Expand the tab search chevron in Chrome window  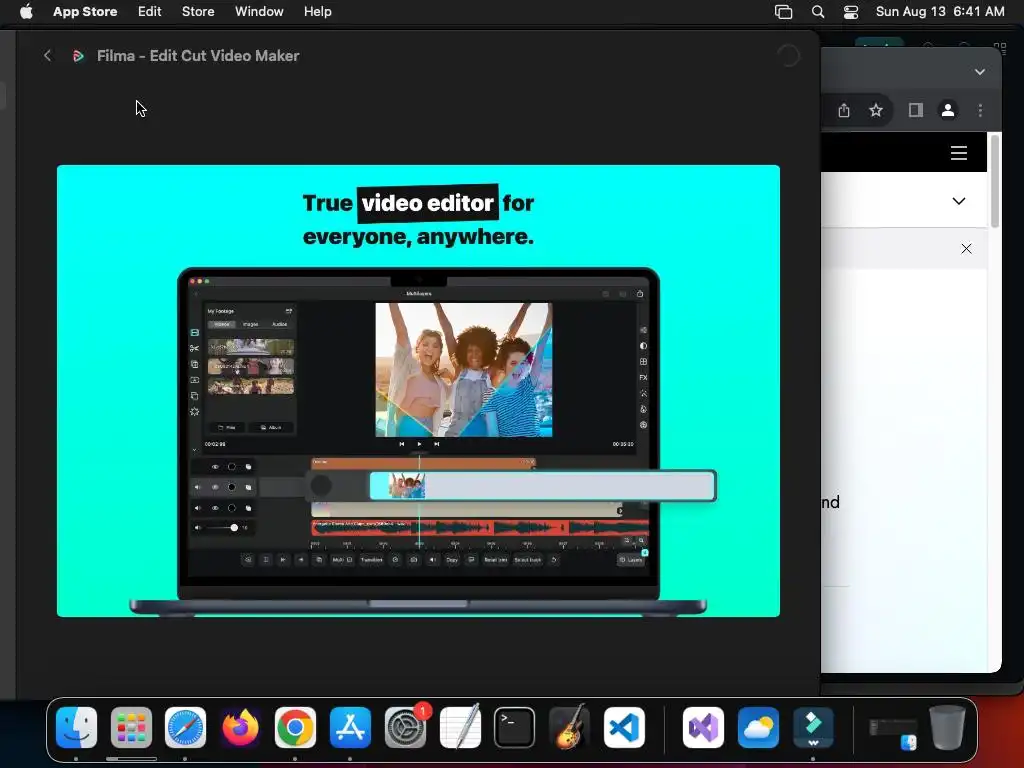[980, 72]
